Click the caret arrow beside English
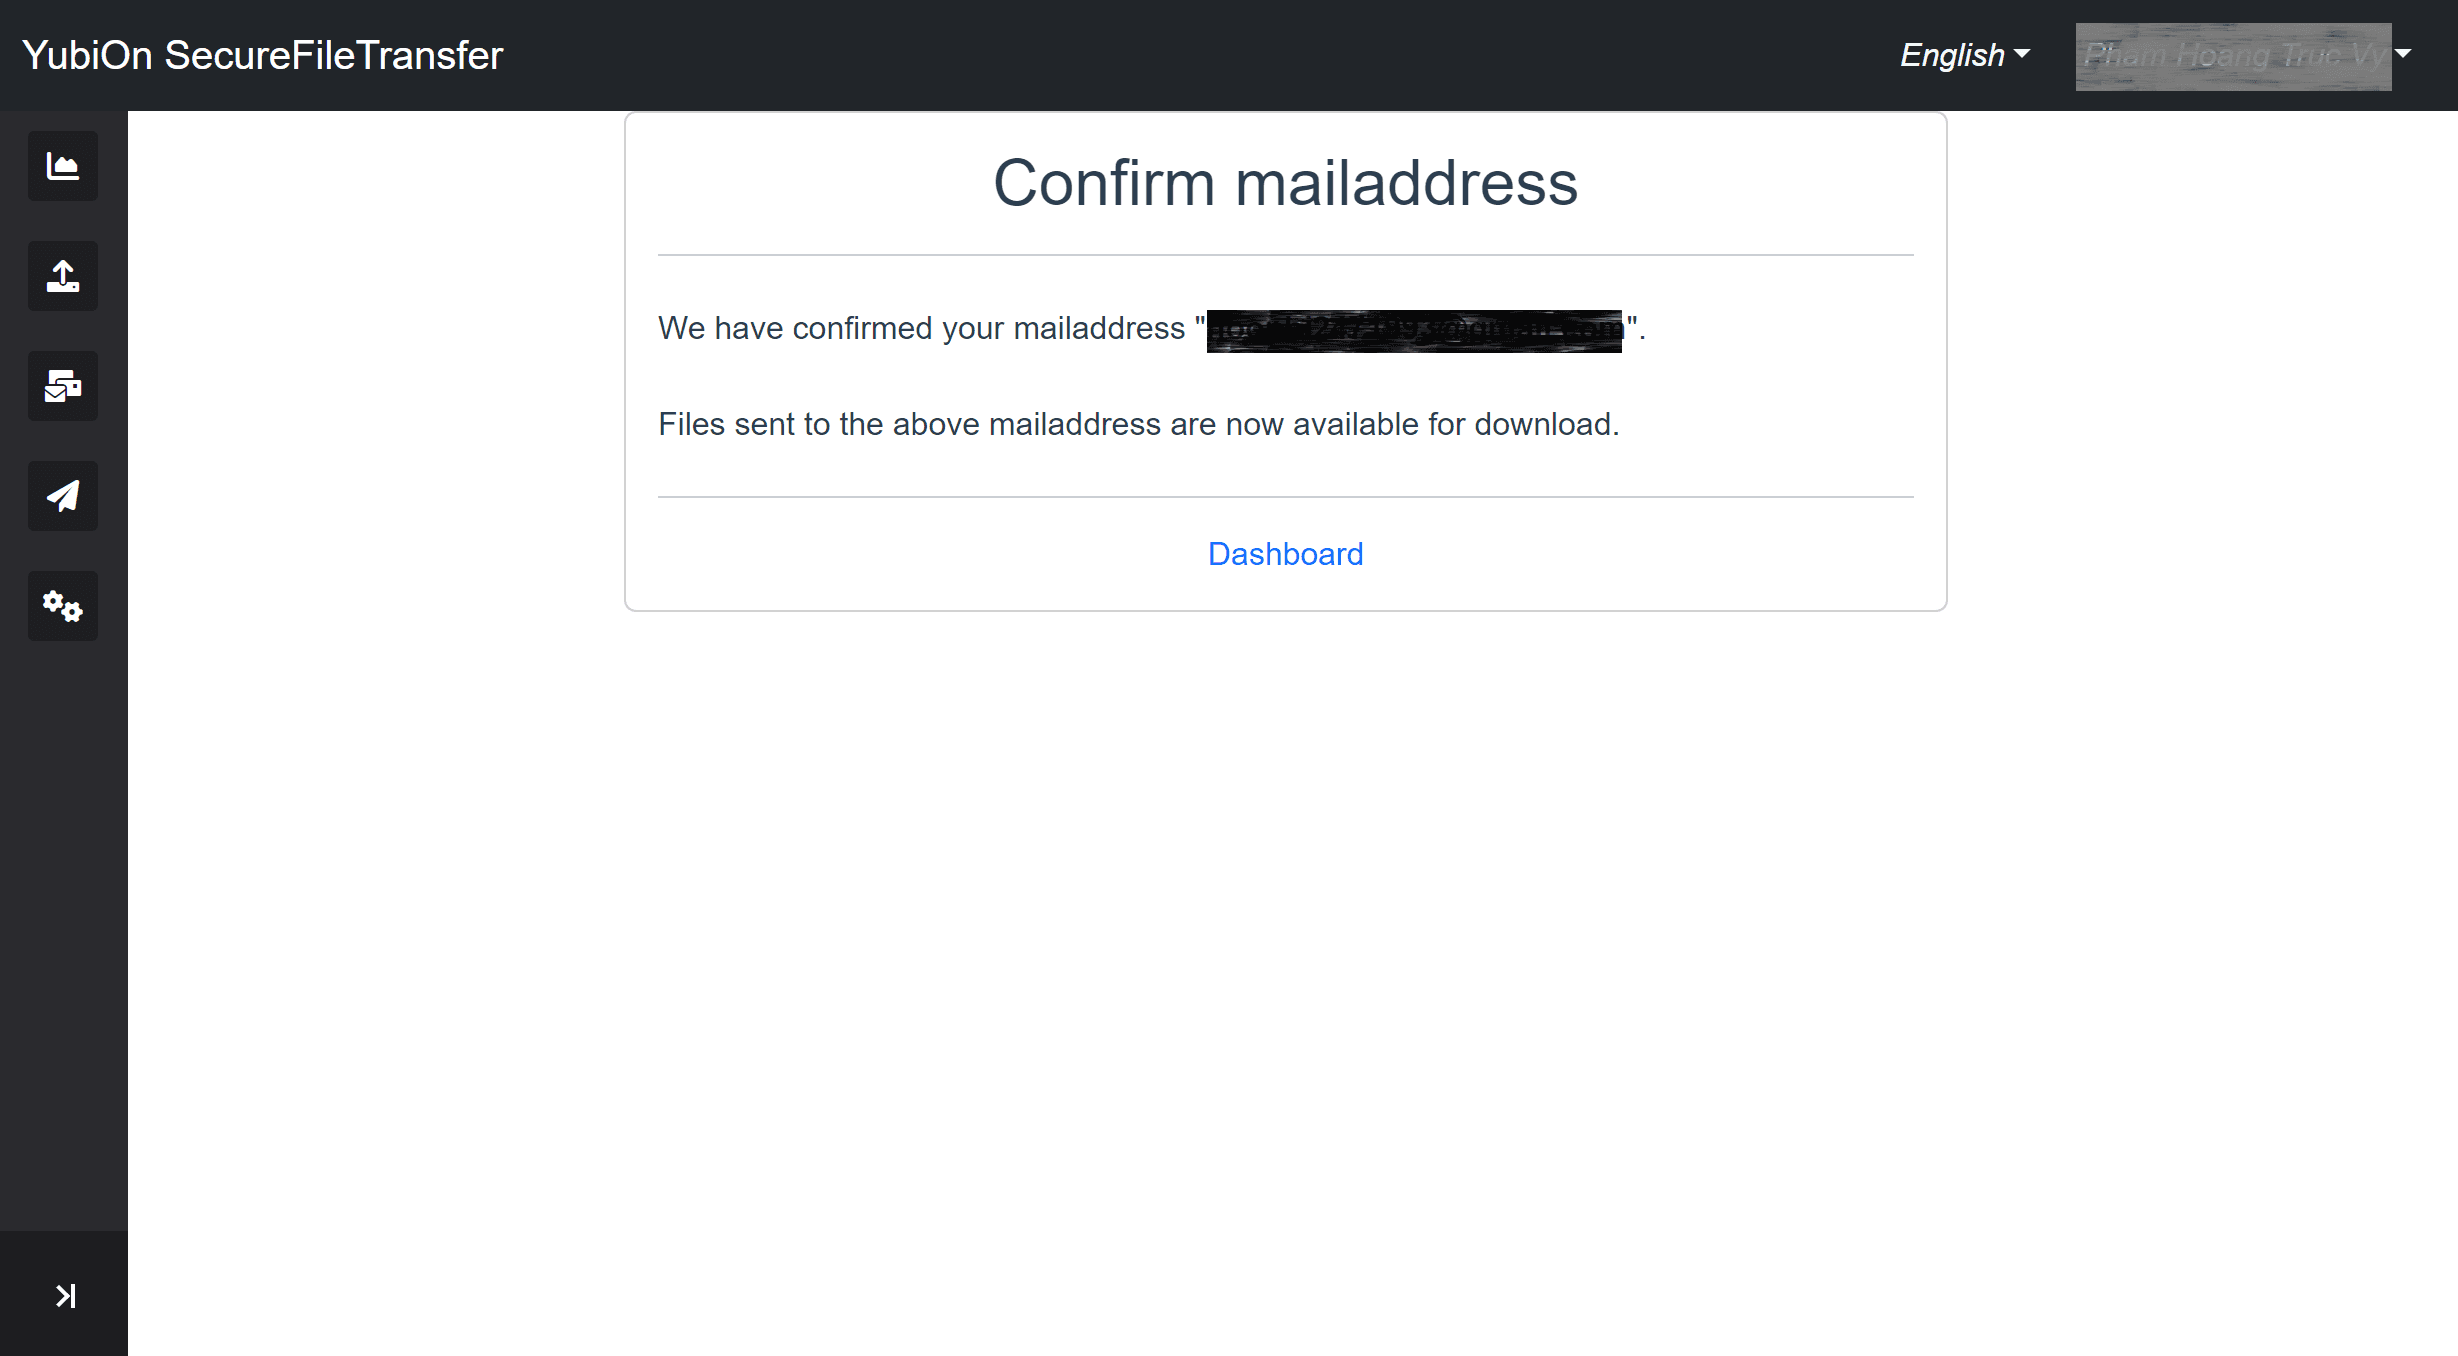Viewport: 2458px width, 1356px height. pyautogui.click(x=2022, y=54)
